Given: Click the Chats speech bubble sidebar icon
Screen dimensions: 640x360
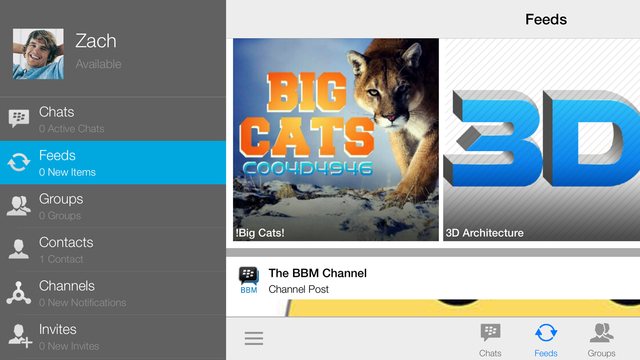Looking at the screenshot, I should point(19,118).
